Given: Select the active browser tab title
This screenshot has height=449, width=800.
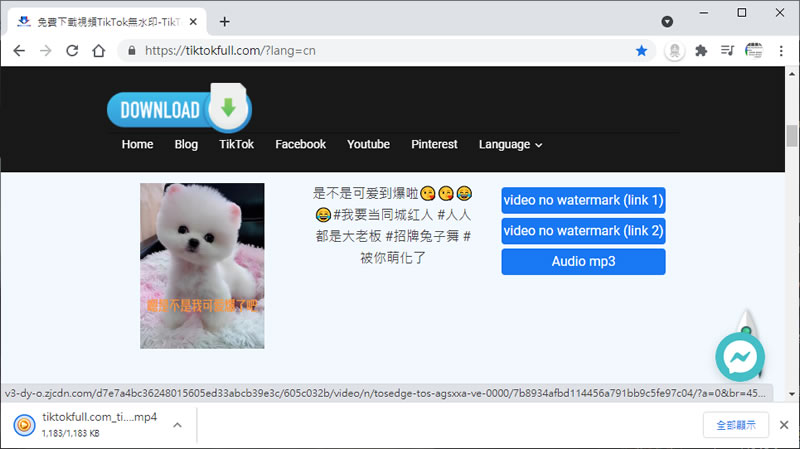Looking at the screenshot, I should (108, 21).
